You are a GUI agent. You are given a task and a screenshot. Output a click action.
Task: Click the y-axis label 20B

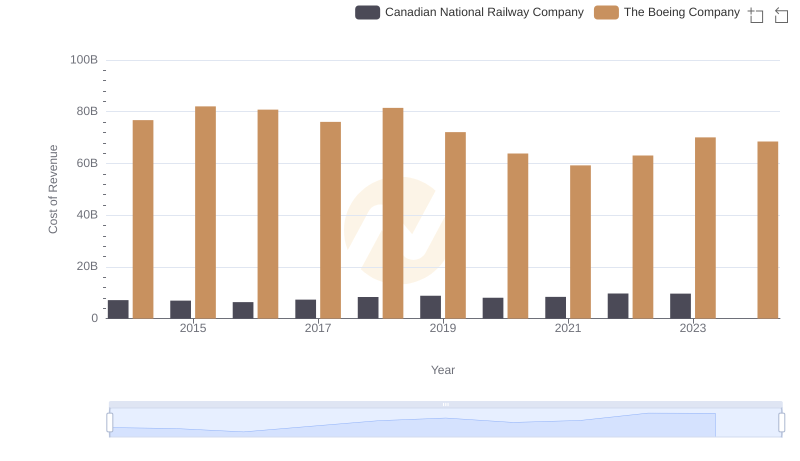pos(87,266)
